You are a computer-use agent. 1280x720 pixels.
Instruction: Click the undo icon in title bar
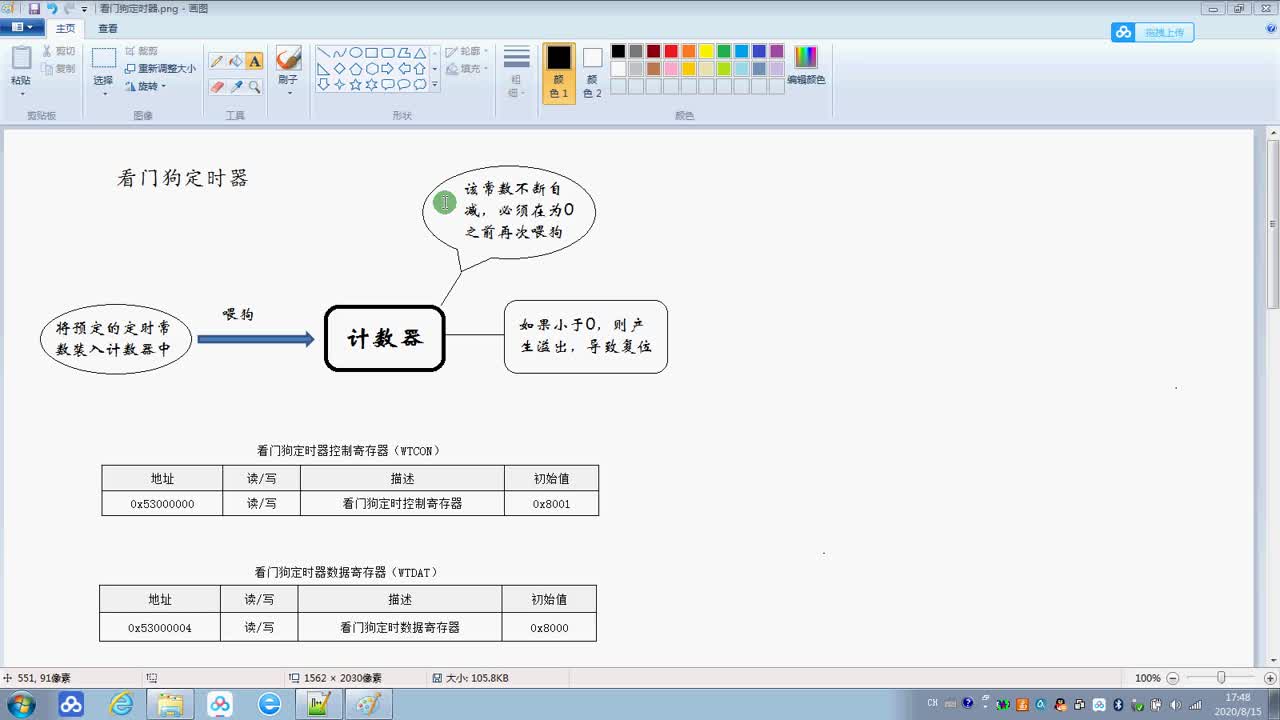52,9
